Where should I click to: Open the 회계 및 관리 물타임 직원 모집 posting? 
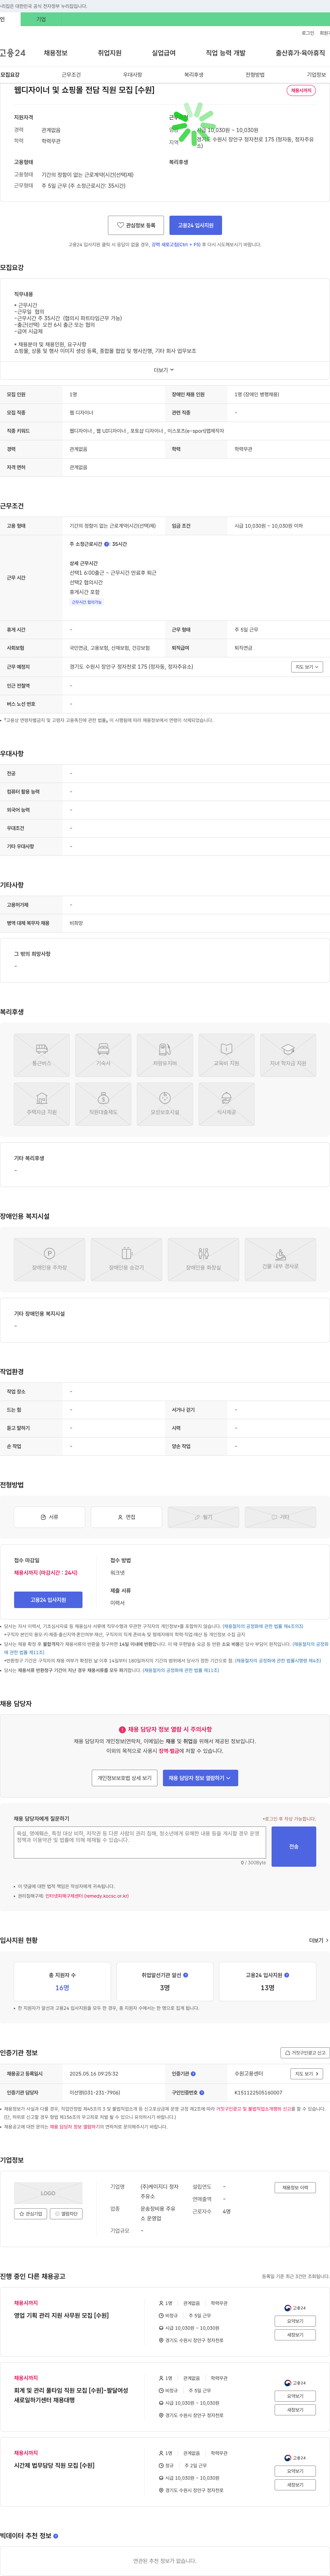(x=71, y=2395)
